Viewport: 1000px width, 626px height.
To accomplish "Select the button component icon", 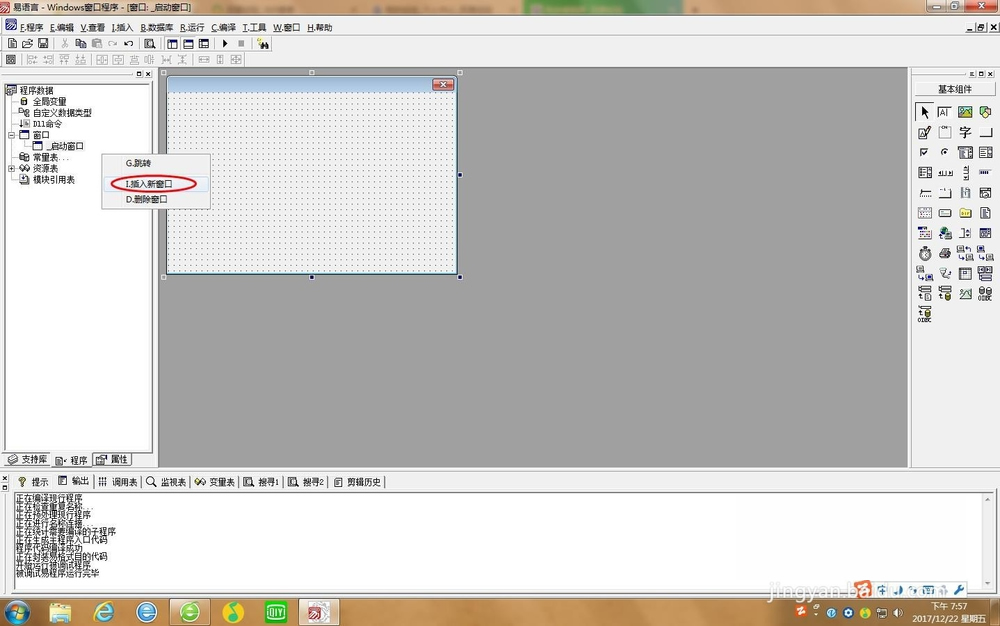I will (x=985, y=133).
